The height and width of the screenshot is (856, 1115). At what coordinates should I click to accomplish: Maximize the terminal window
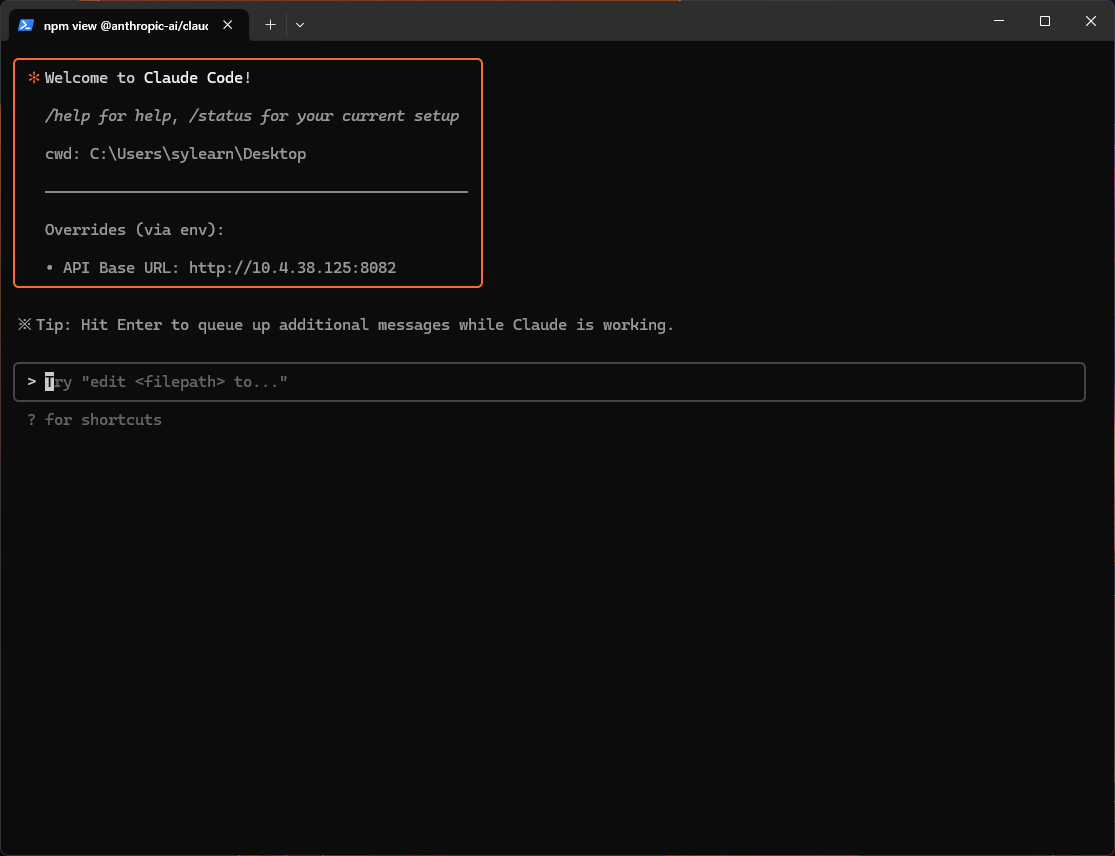[1045, 21]
